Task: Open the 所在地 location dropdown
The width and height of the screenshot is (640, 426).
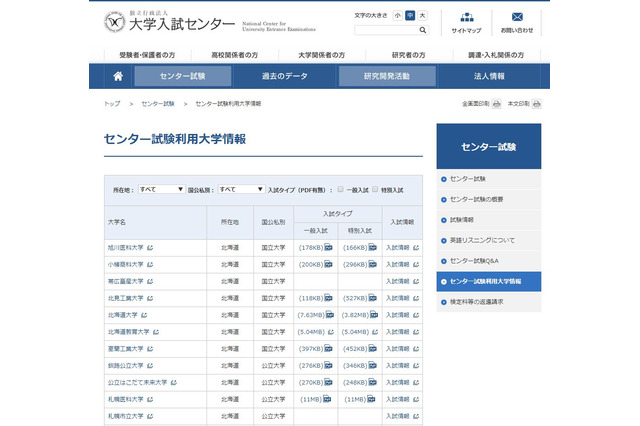Action: 161,189
